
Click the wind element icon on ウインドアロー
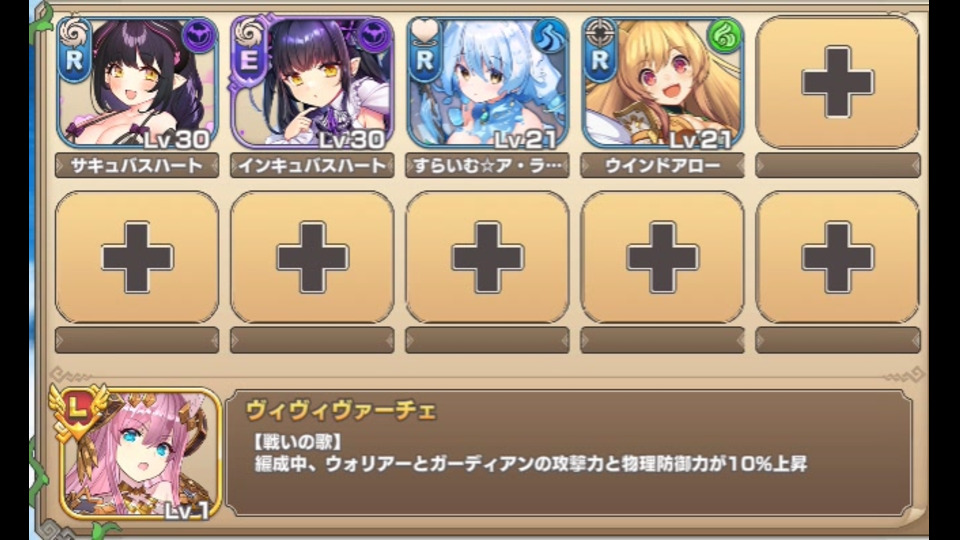pyautogui.click(x=725, y=37)
